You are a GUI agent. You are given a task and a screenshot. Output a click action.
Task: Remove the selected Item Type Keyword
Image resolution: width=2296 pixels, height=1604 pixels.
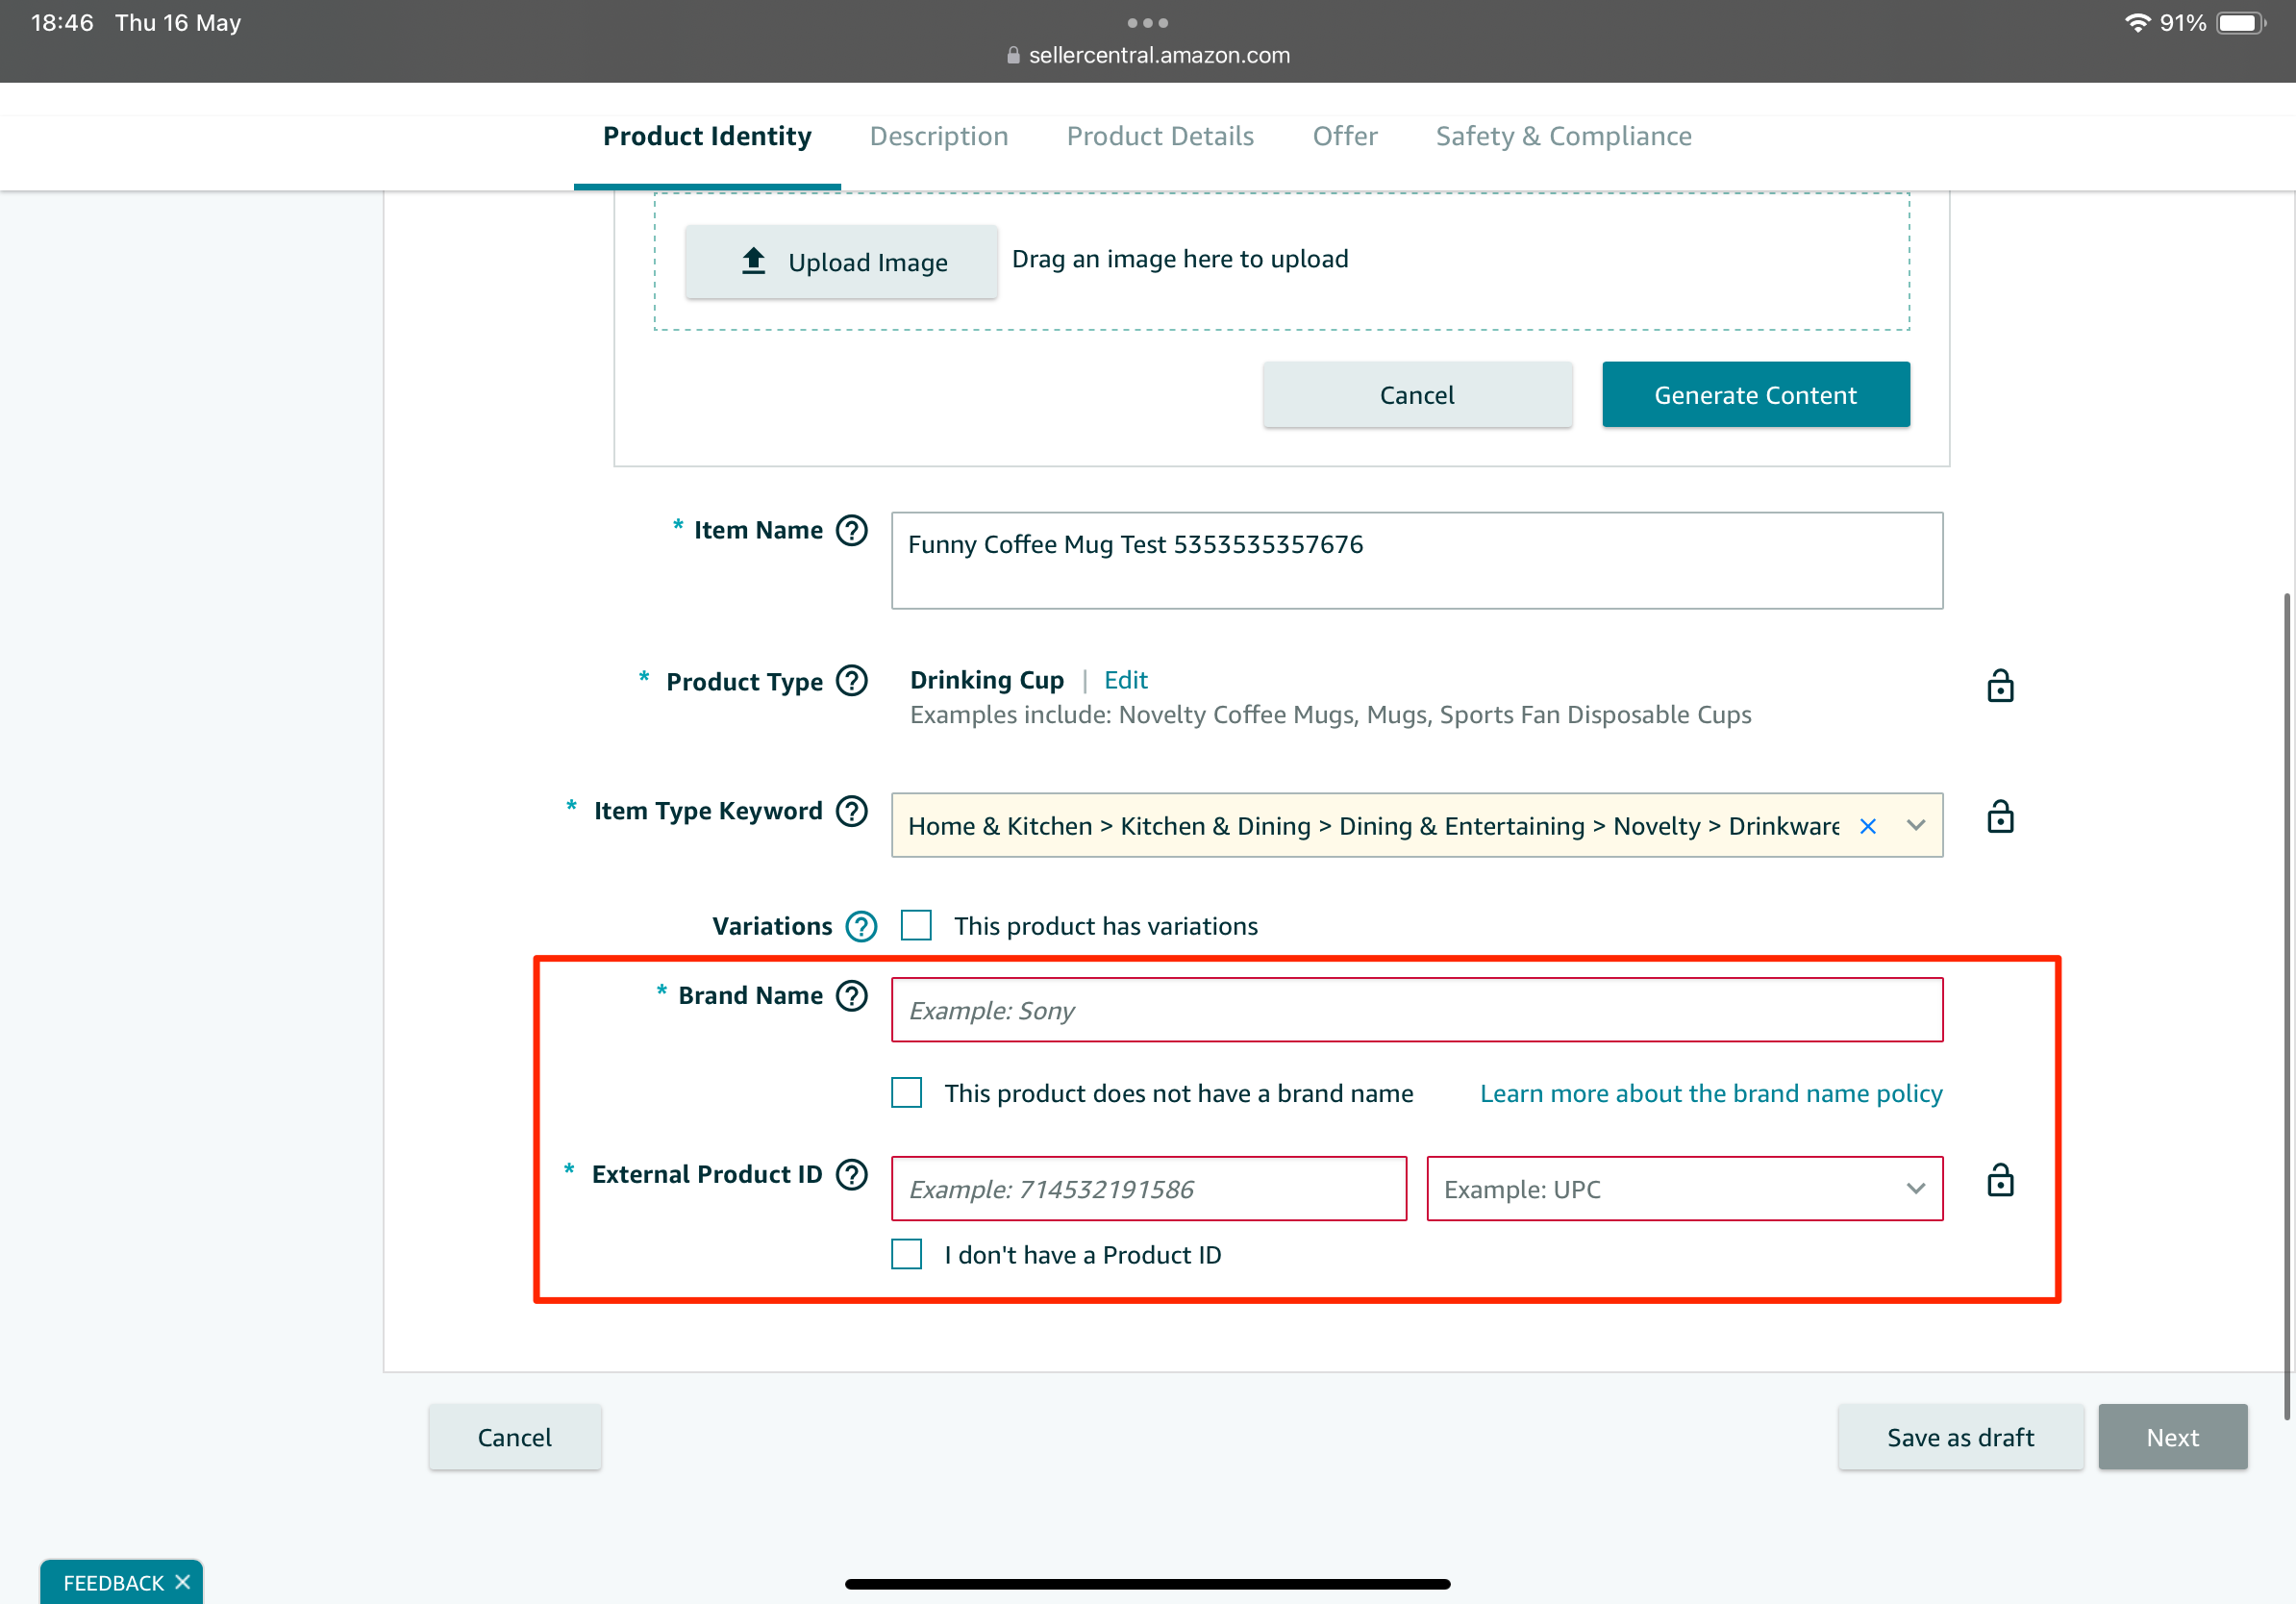pos(1868,826)
